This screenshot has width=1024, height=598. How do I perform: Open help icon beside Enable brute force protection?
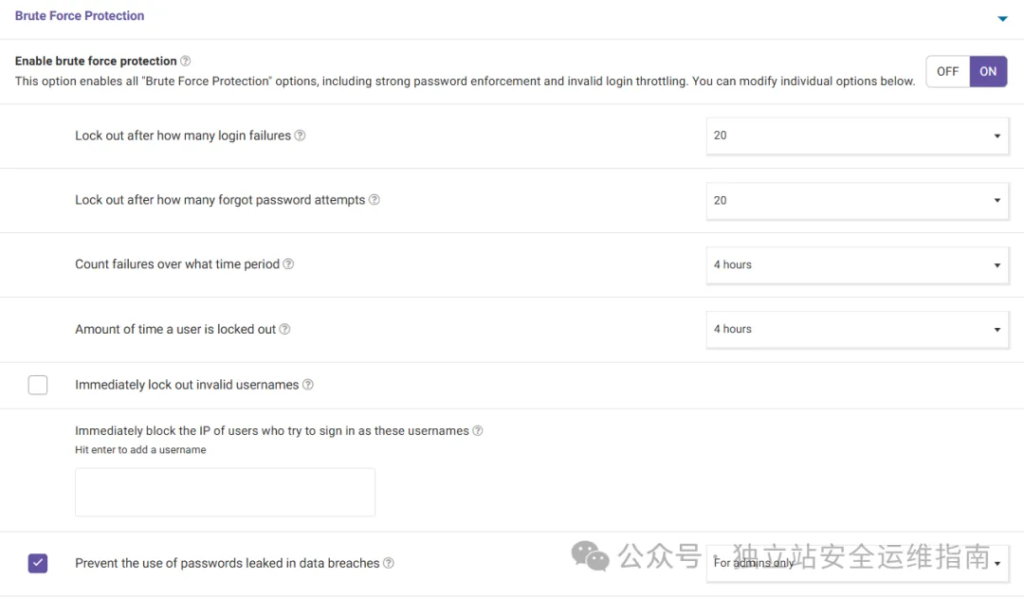point(185,61)
